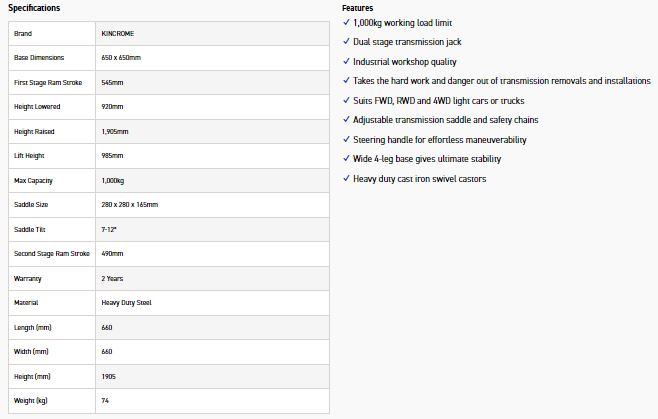Select the KINCROME brand value

tap(118, 33)
